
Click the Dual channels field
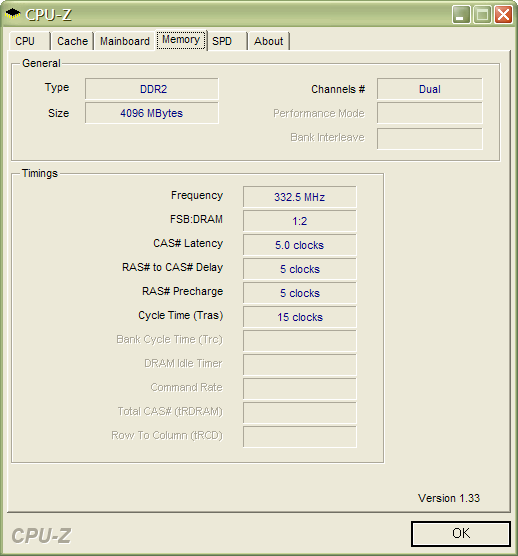[430, 89]
